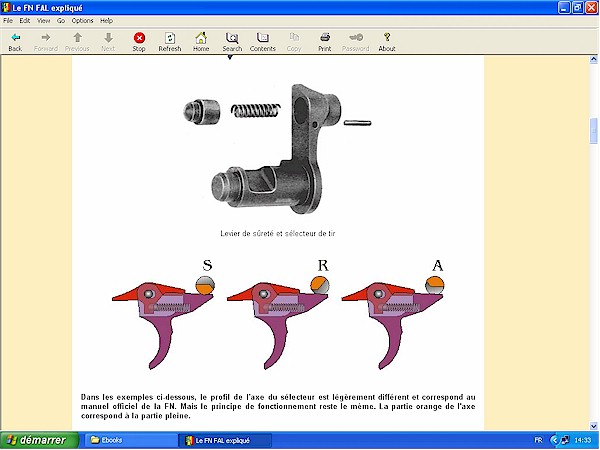Open the Edit menu

[25, 21]
